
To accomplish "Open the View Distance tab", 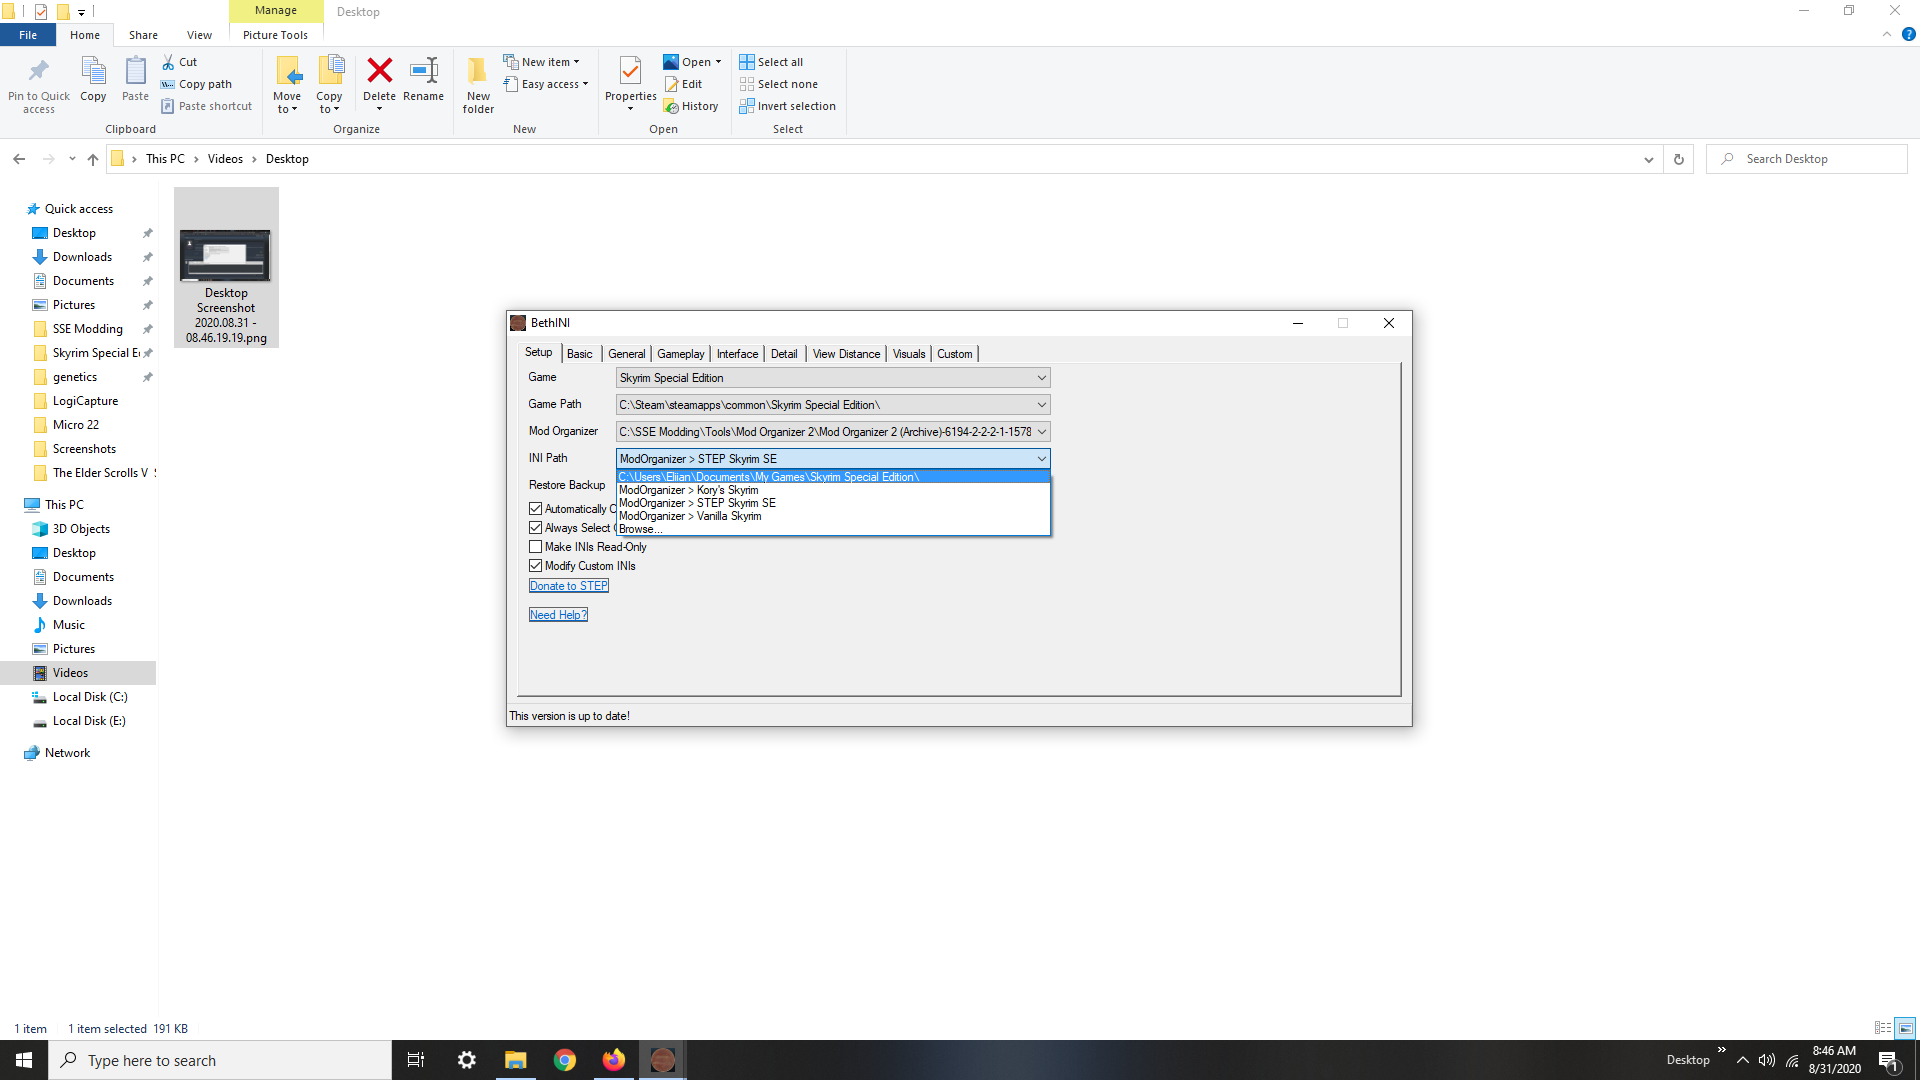I will 846,354.
